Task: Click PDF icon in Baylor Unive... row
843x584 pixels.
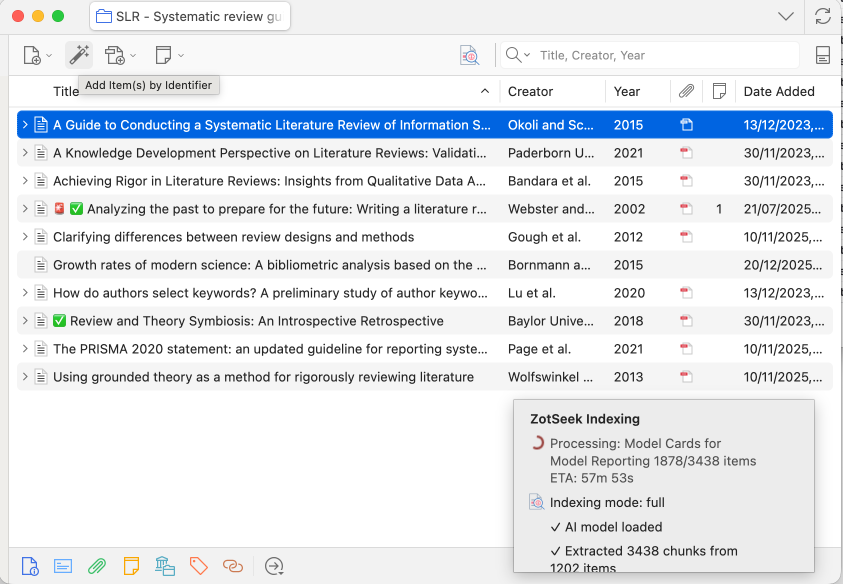Action: click(x=687, y=321)
